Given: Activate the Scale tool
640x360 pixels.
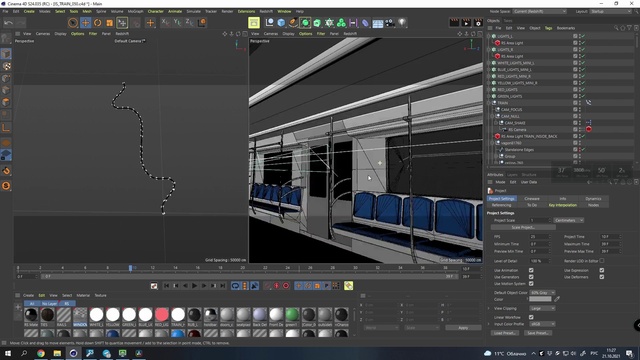Looking at the screenshot, I should click(109, 23).
